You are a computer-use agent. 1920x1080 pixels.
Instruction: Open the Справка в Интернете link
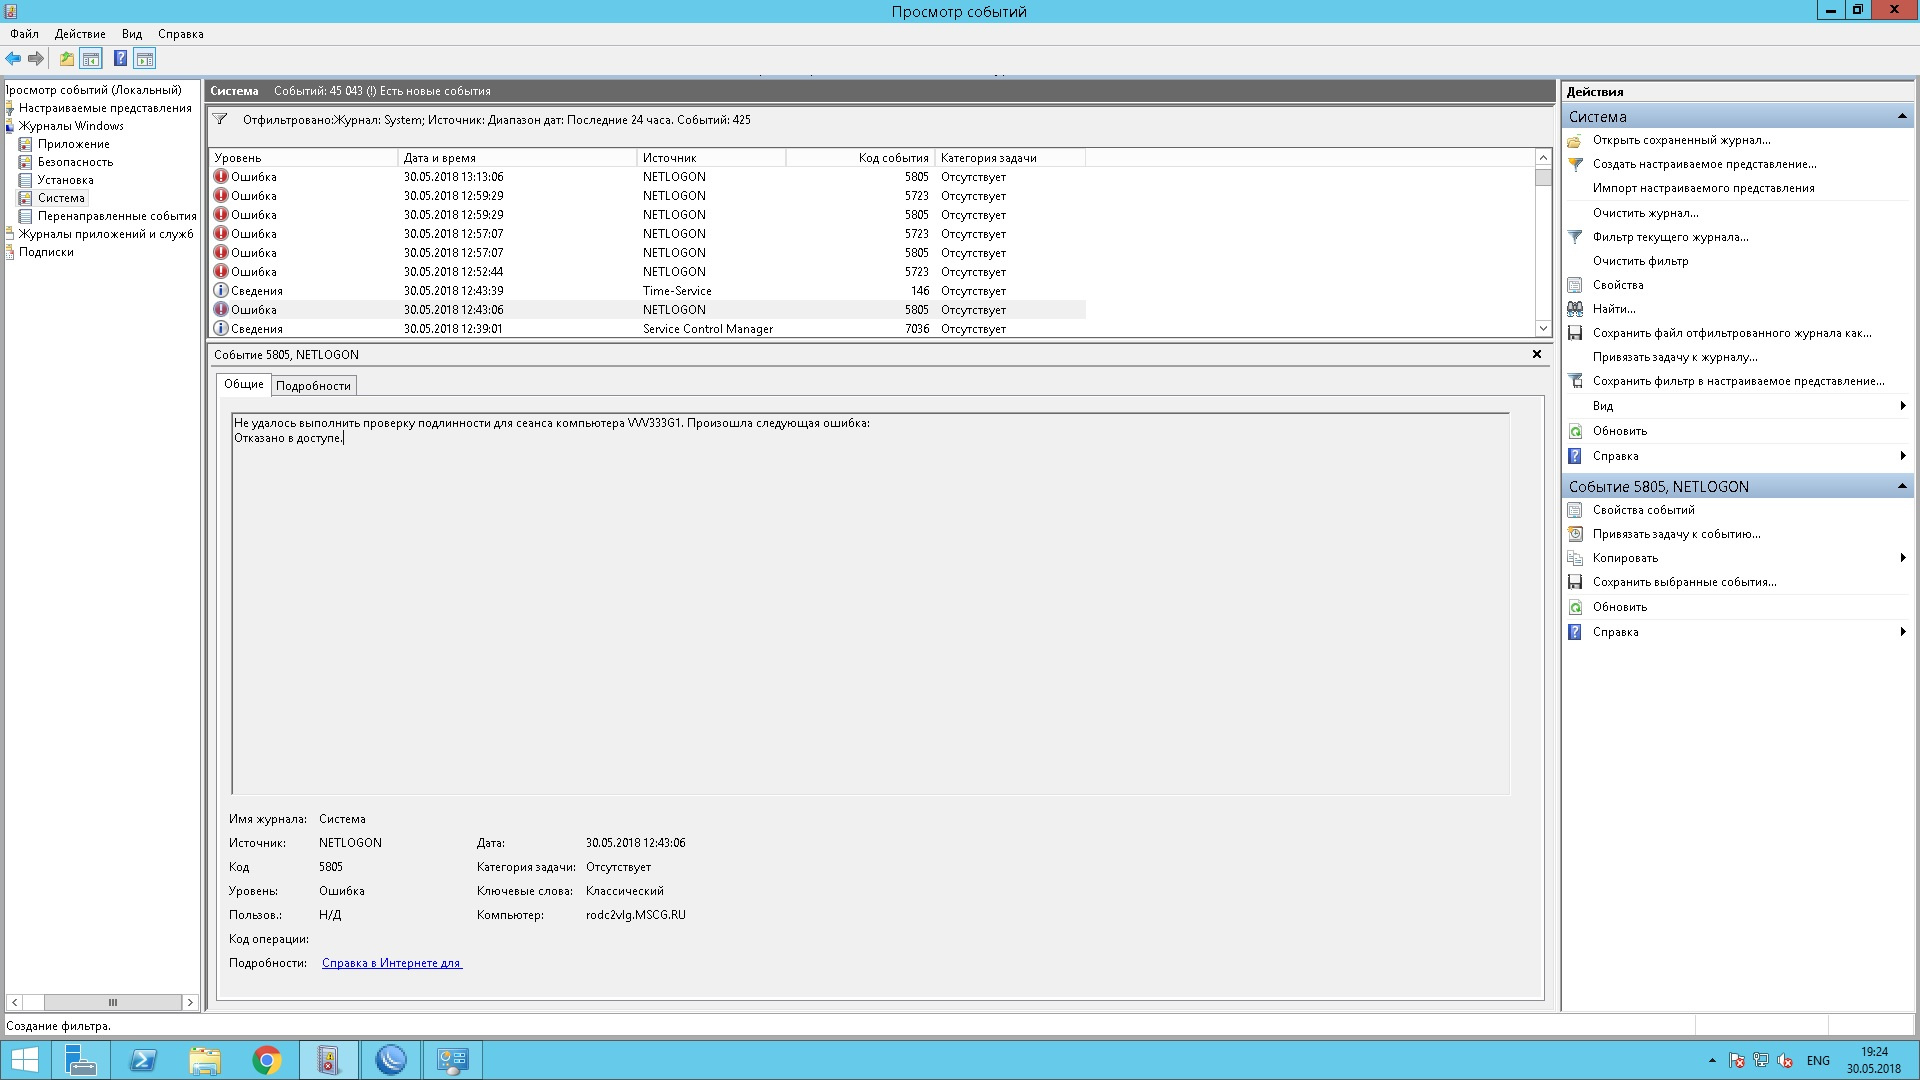point(392,963)
